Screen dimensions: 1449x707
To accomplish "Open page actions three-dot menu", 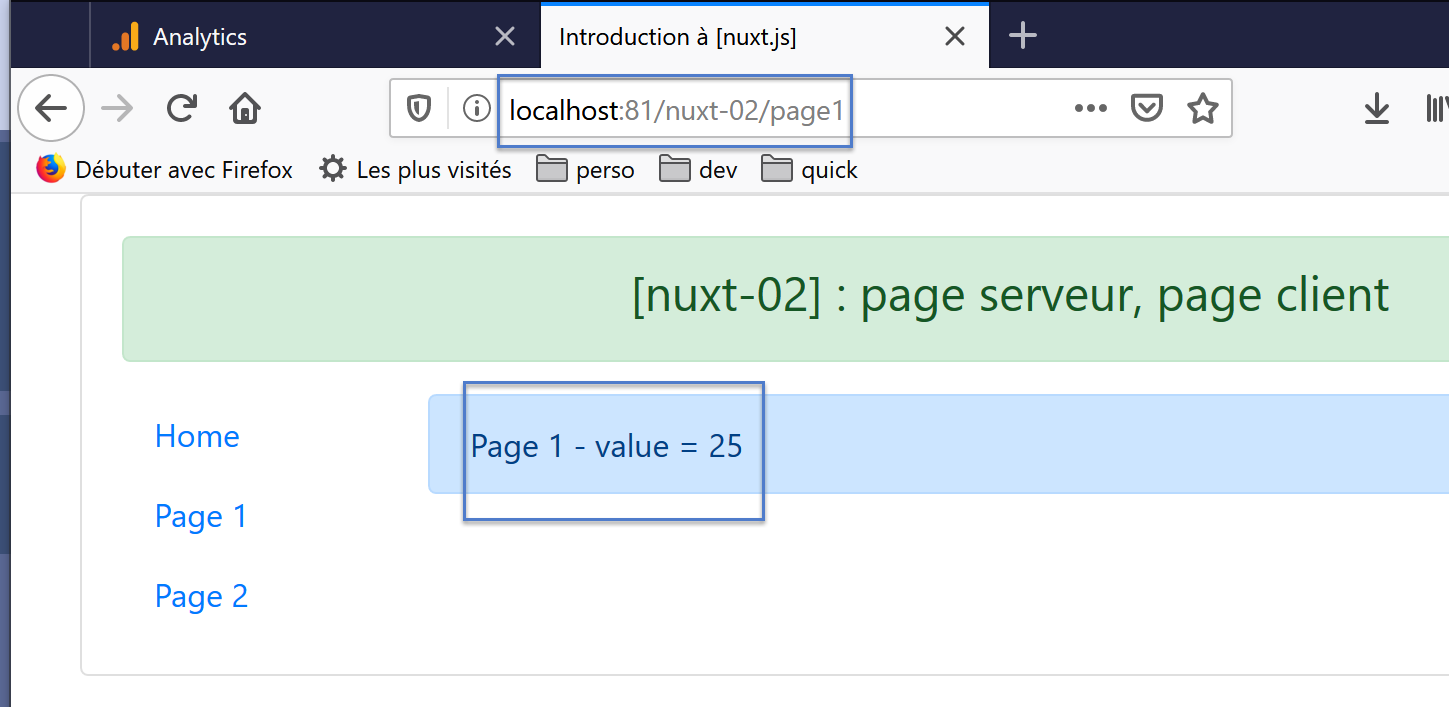I will click(x=1090, y=108).
